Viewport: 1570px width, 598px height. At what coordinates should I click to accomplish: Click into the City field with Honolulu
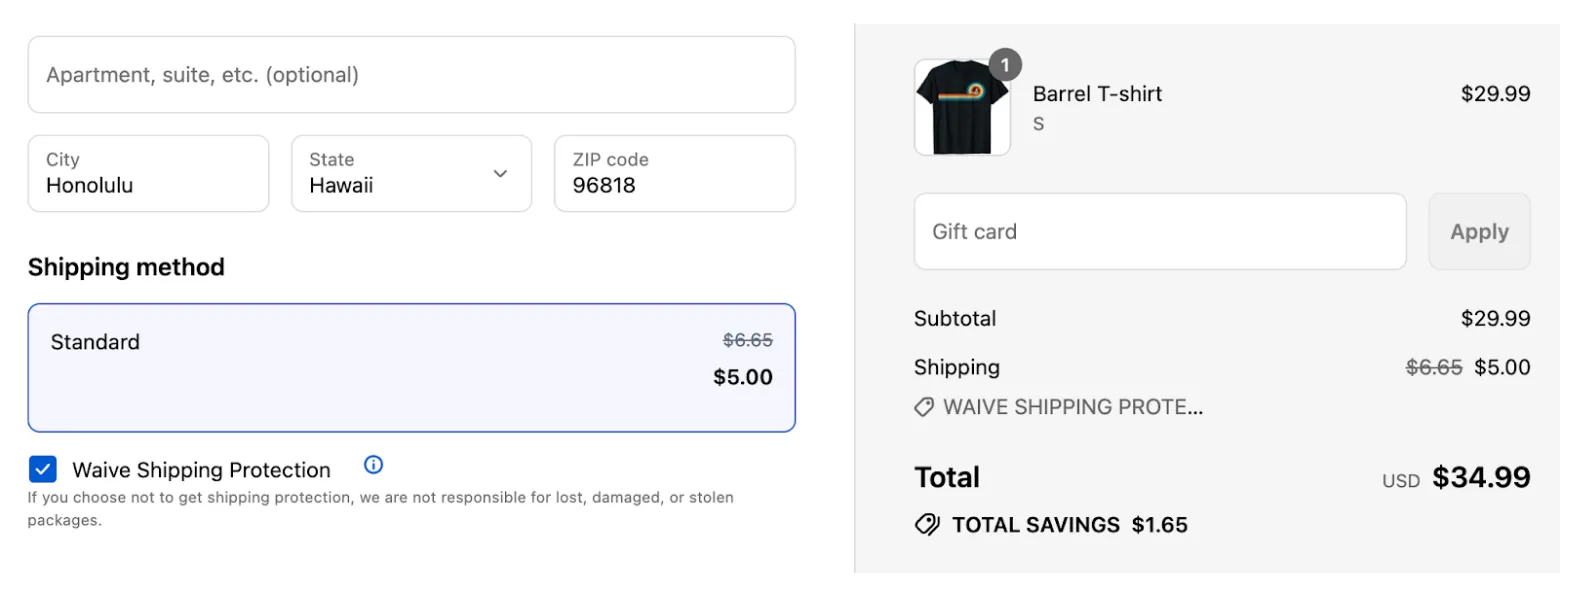pyautogui.click(x=148, y=174)
